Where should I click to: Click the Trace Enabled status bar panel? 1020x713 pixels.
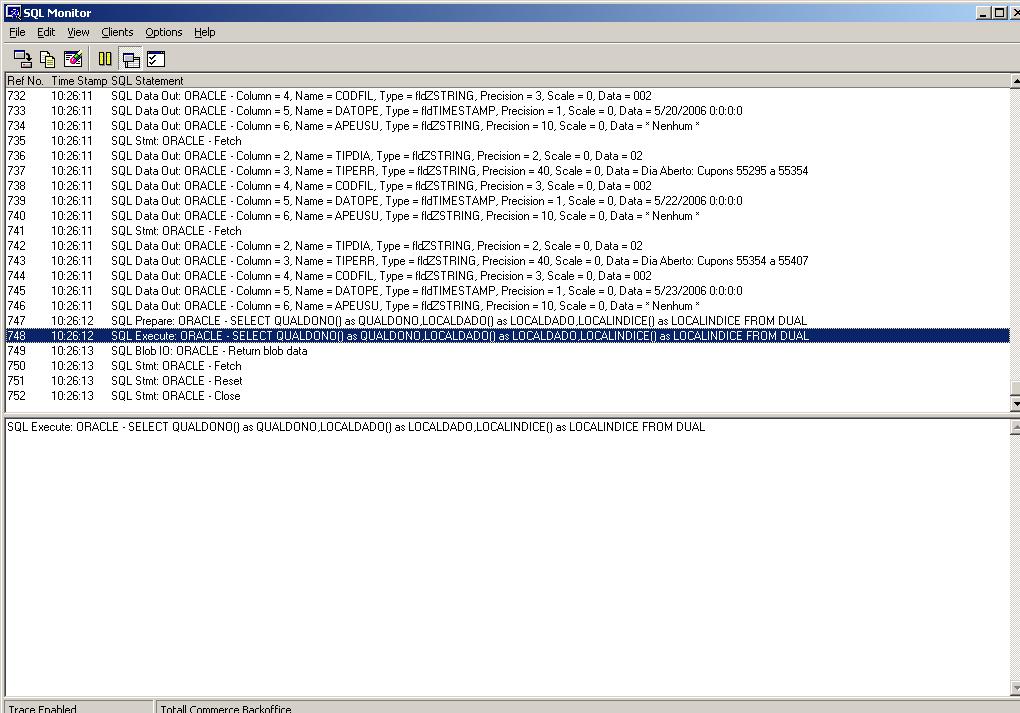pos(78,707)
